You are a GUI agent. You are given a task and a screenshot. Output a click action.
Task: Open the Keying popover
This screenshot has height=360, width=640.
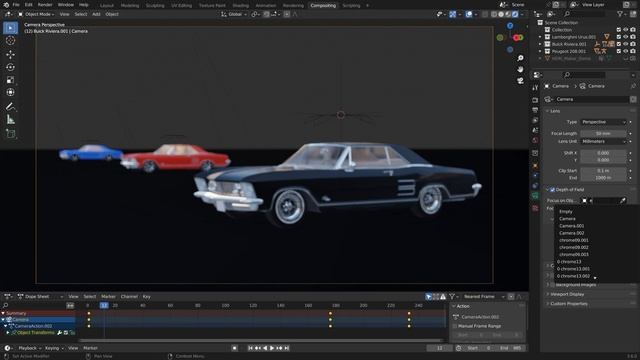pyautogui.click(x=54, y=348)
